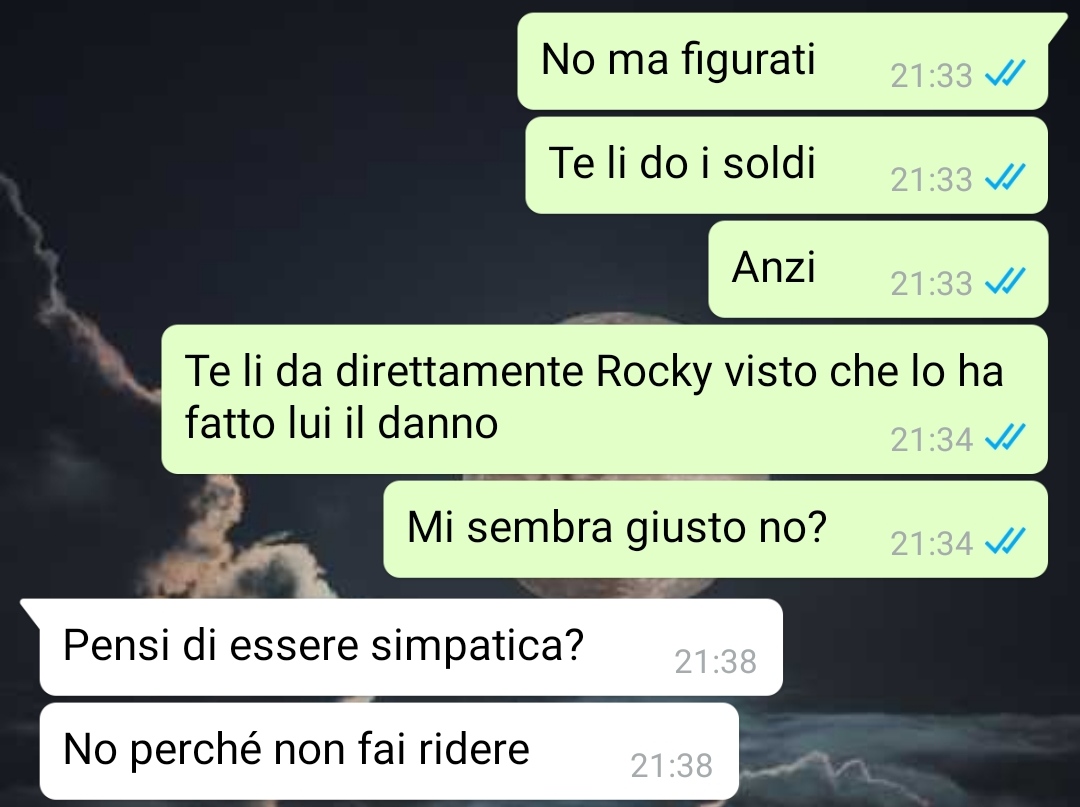The height and width of the screenshot is (807, 1080).
Task: Click blue double-check on 'Te li do i soldi'
Action: tap(1005, 177)
